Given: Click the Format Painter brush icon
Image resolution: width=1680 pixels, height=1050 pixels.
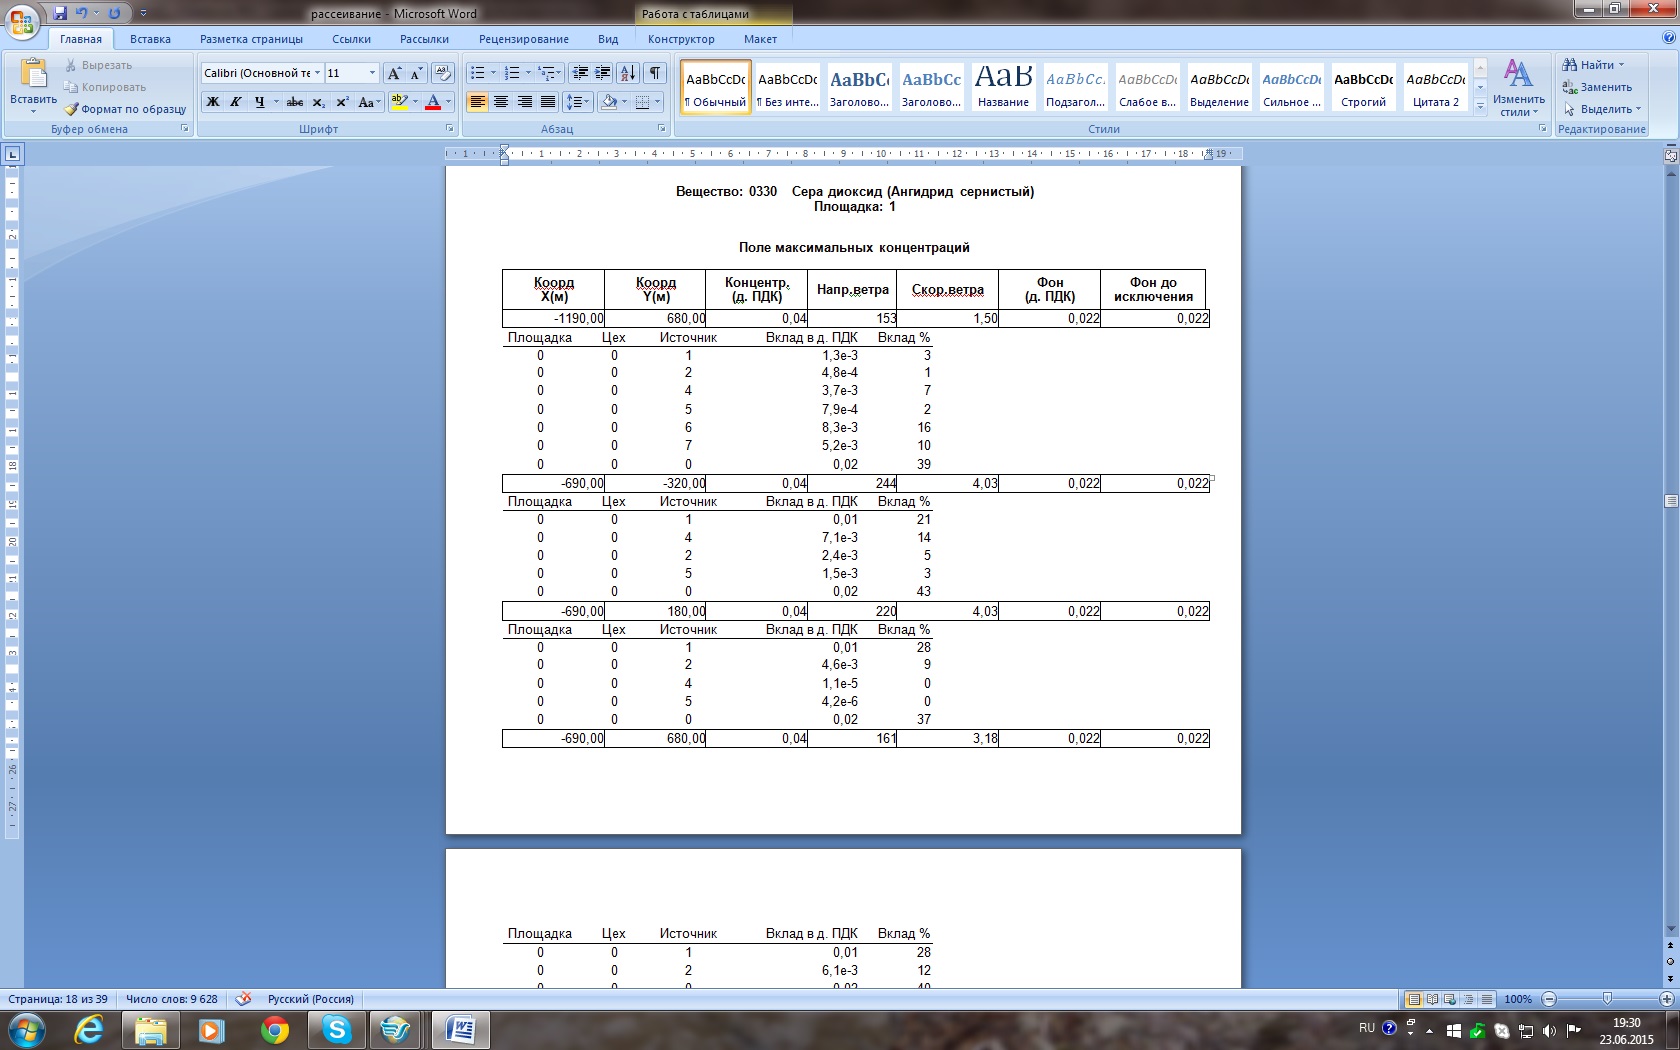Looking at the screenshot, I should tap(71, 109).
